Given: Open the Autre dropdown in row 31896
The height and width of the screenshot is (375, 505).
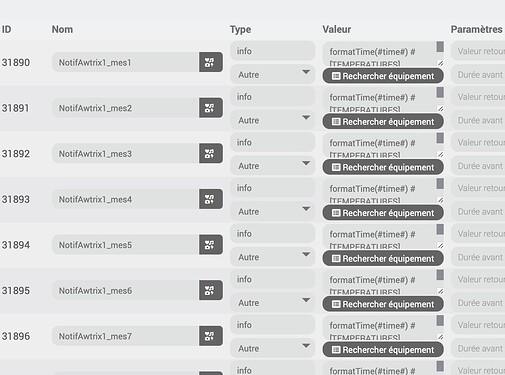Looking at the screenshot, I should (x=272, y=348).
